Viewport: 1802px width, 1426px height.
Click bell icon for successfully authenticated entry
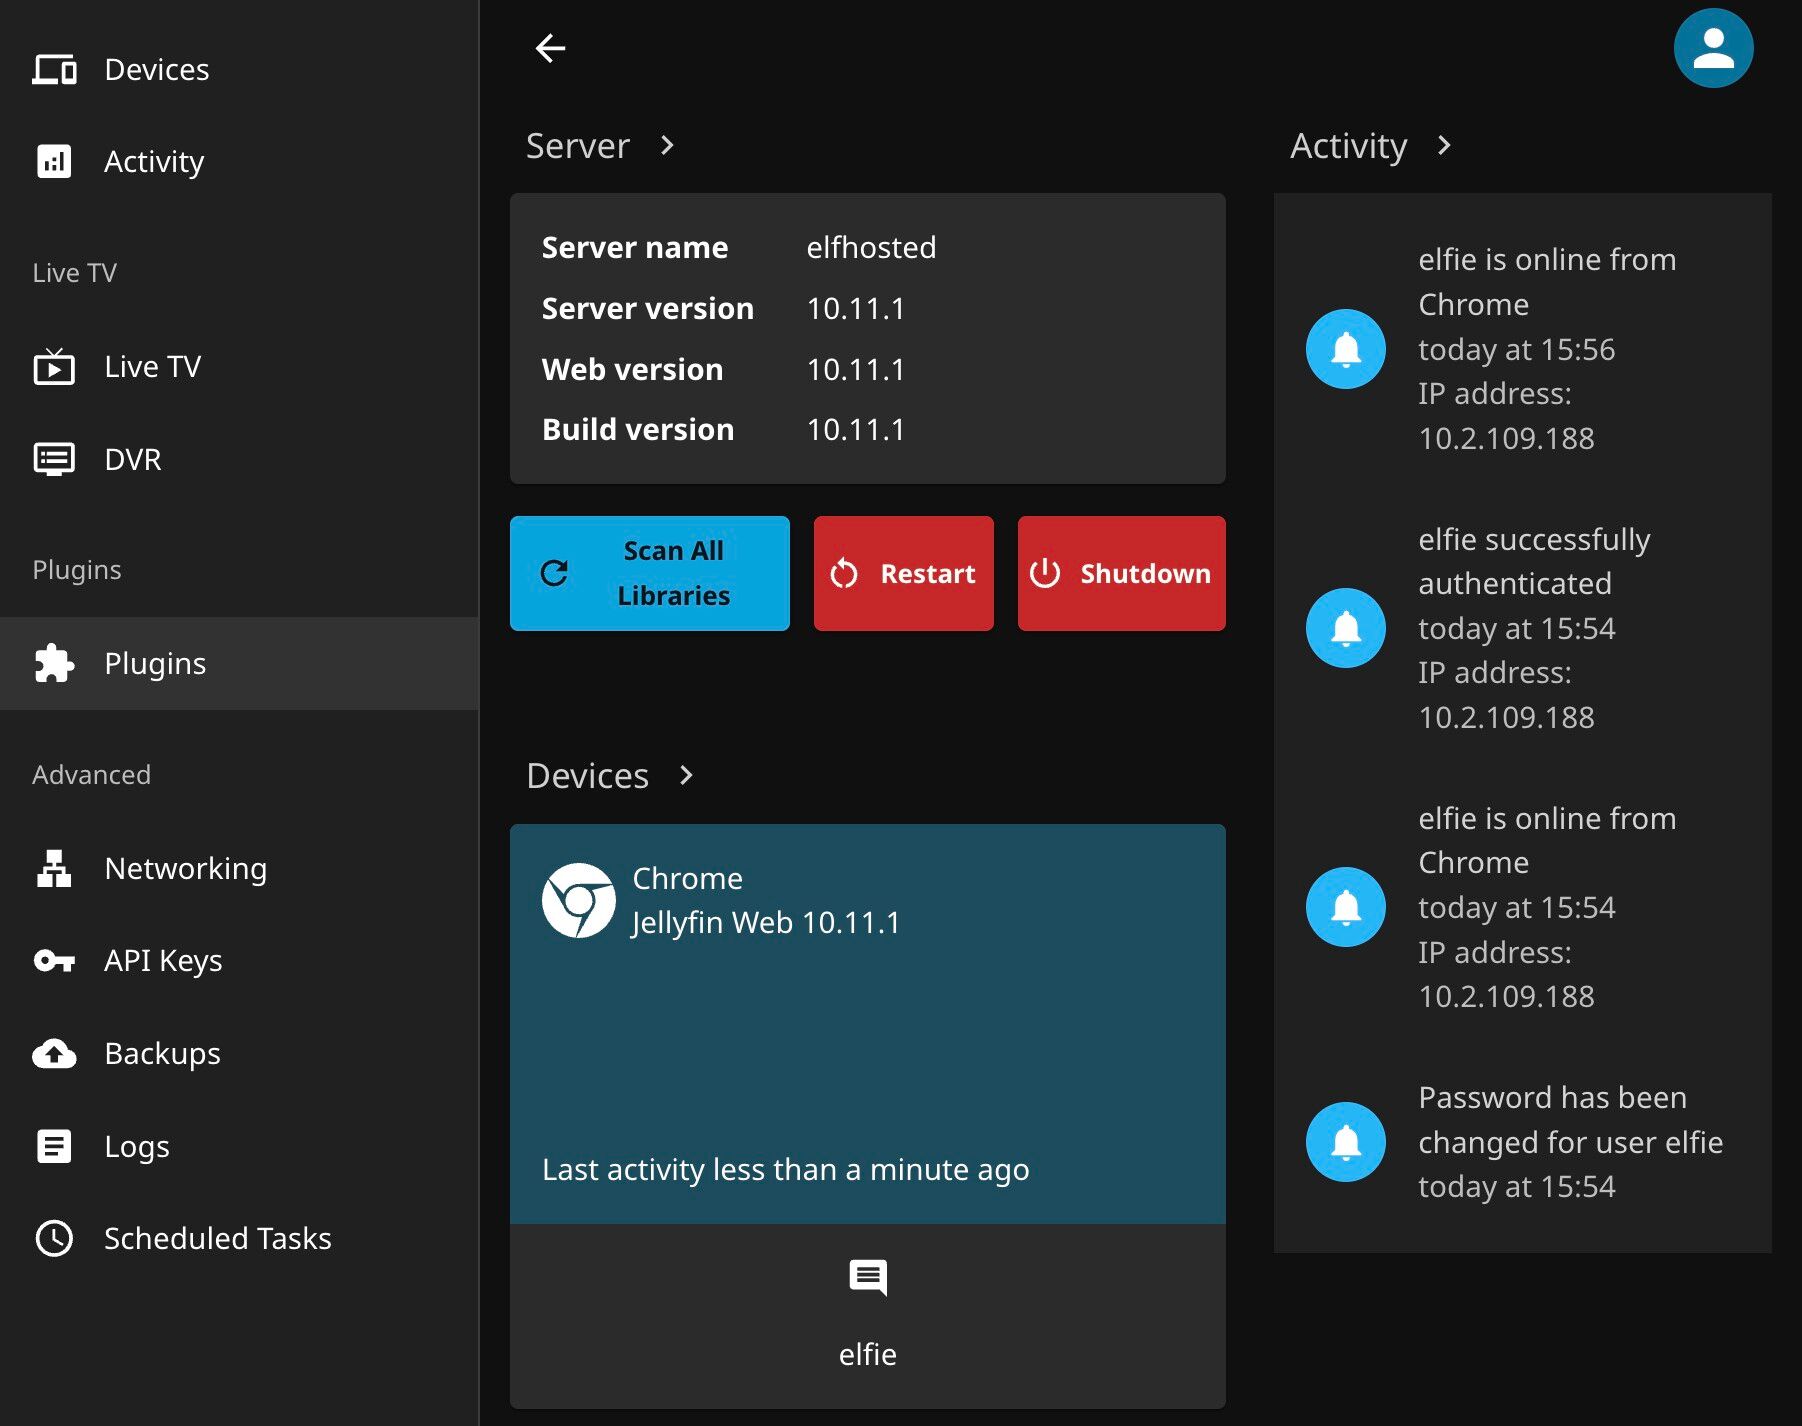pyautogui.click(x=1346, y=628)
